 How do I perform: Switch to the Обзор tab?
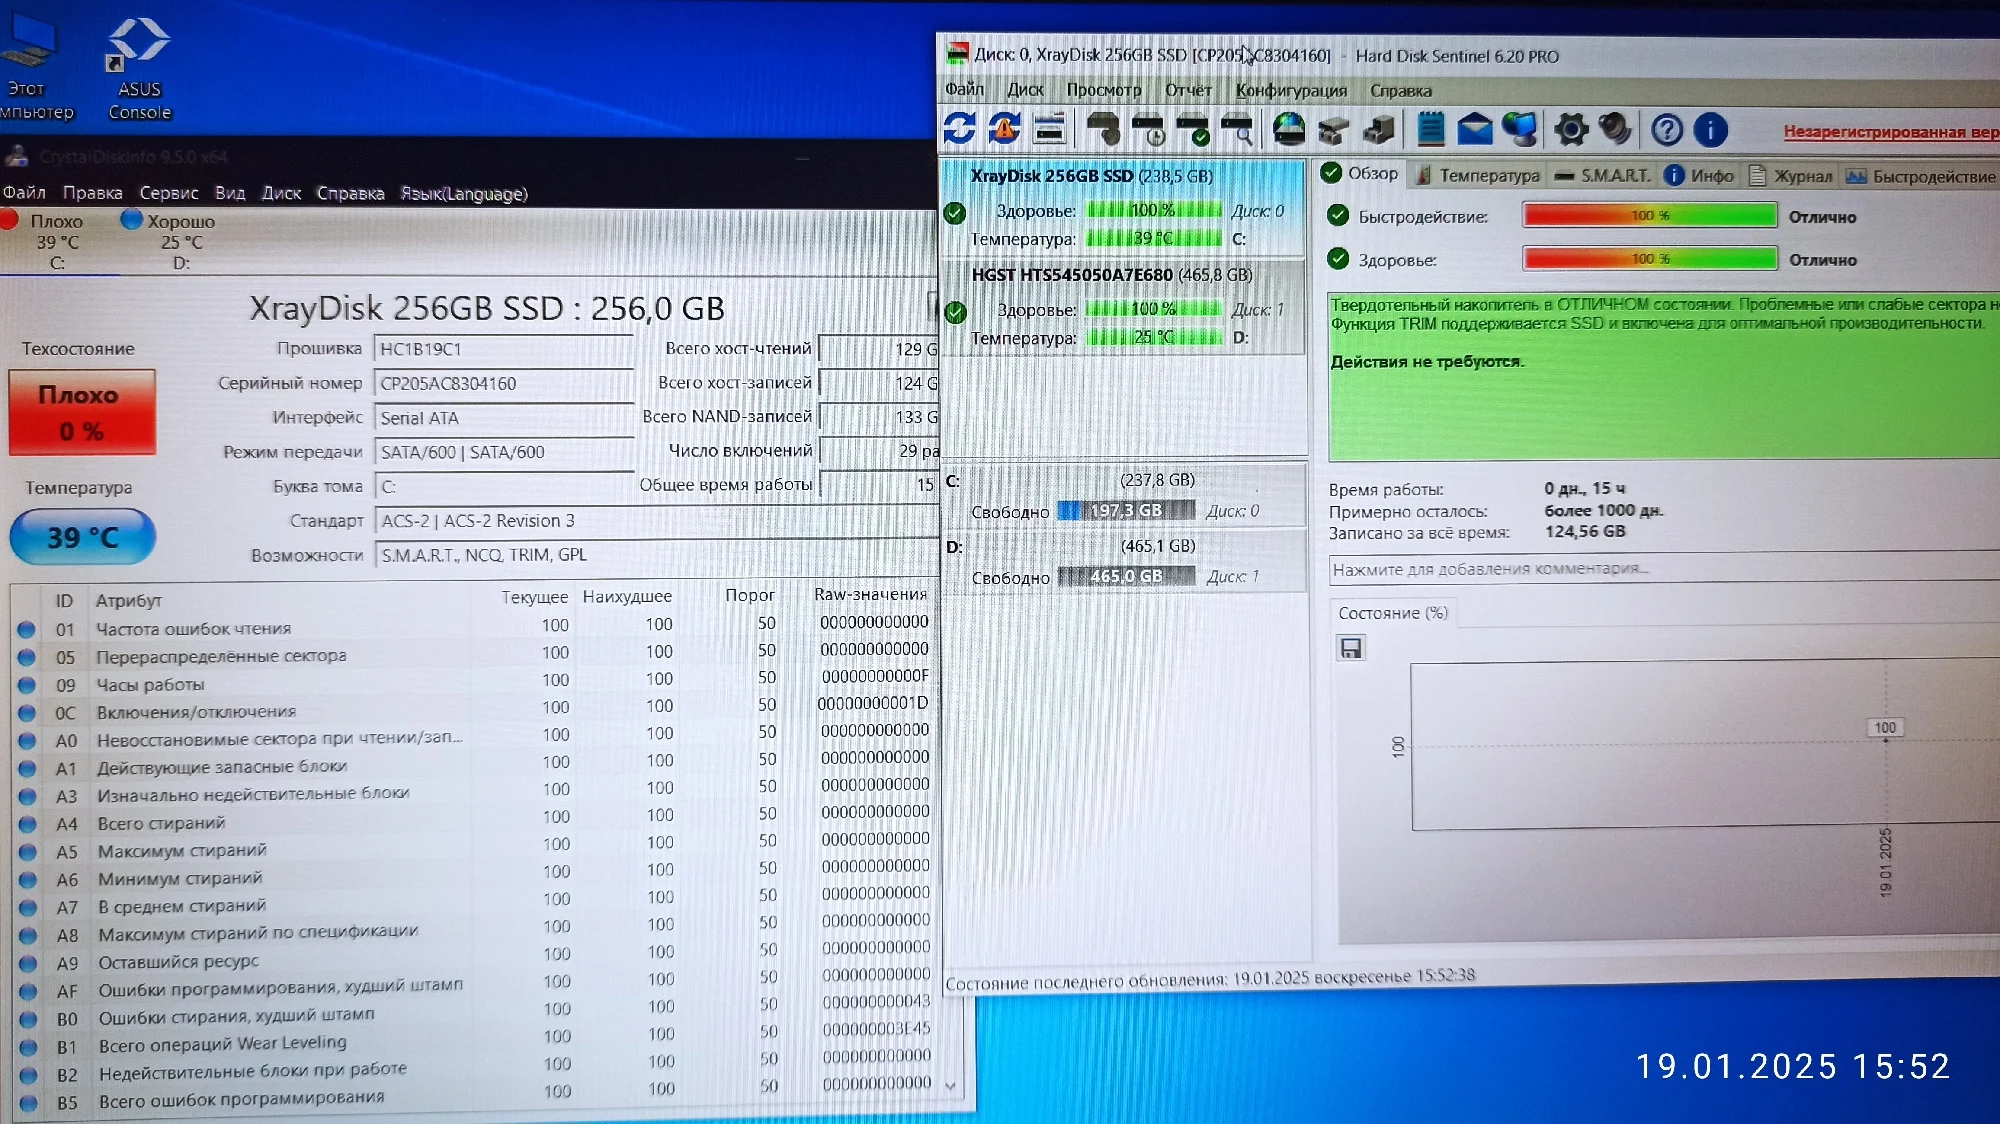(1360, 173)
